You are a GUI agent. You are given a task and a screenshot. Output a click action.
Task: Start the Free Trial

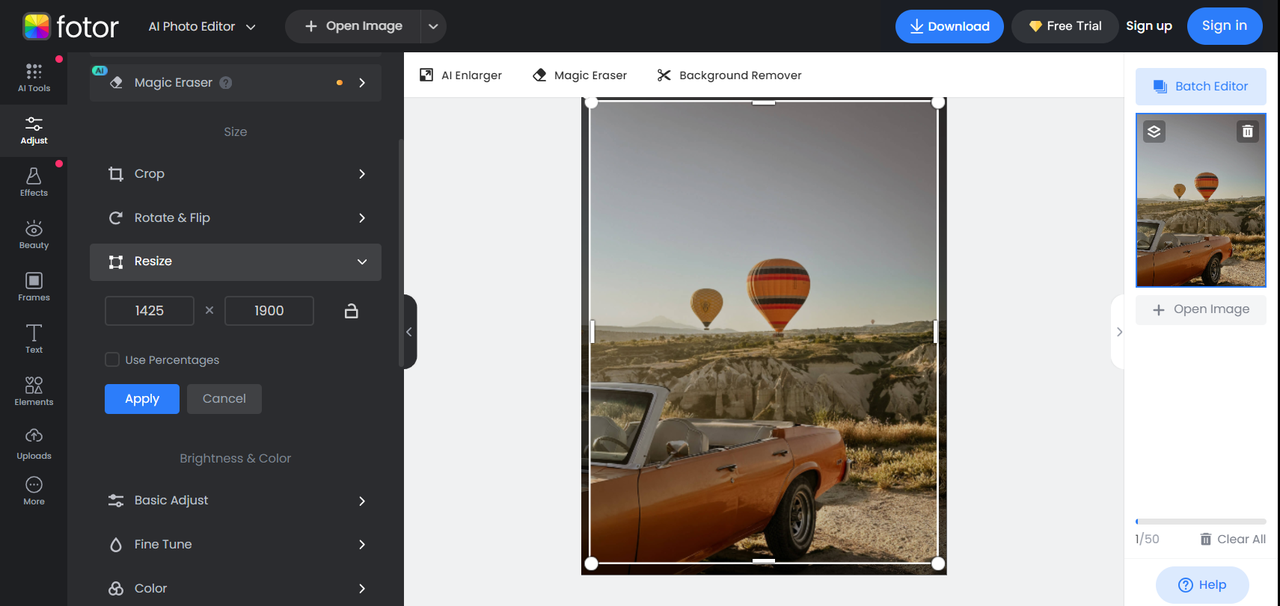(x=1065, y=27)
